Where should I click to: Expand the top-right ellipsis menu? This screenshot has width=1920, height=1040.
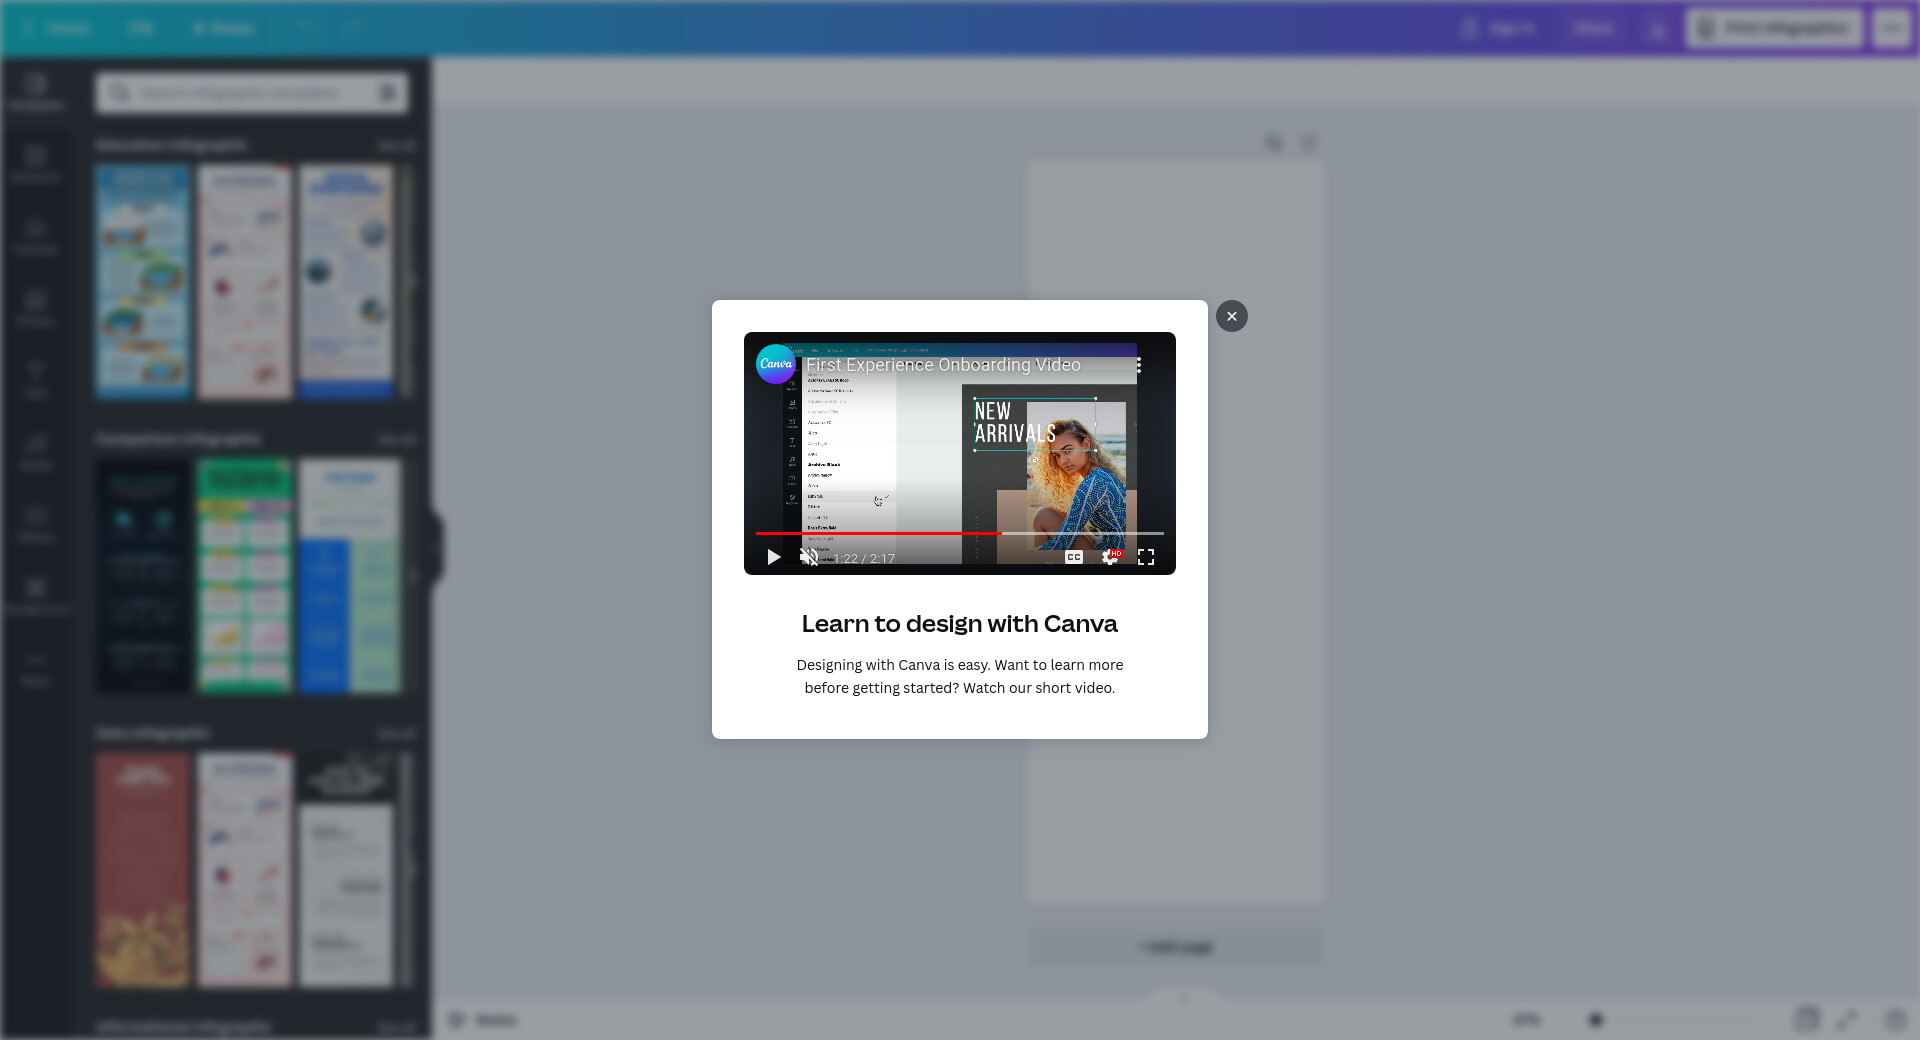[1891, 29]
